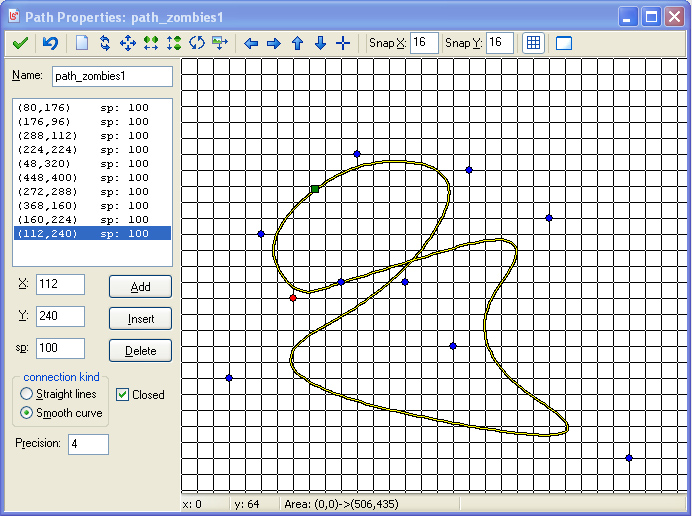The height and width of the screenshot is (516, 692).
Task: Select the Smooth curve radio button
Action: pyautogui.click(x=27, y=413)
